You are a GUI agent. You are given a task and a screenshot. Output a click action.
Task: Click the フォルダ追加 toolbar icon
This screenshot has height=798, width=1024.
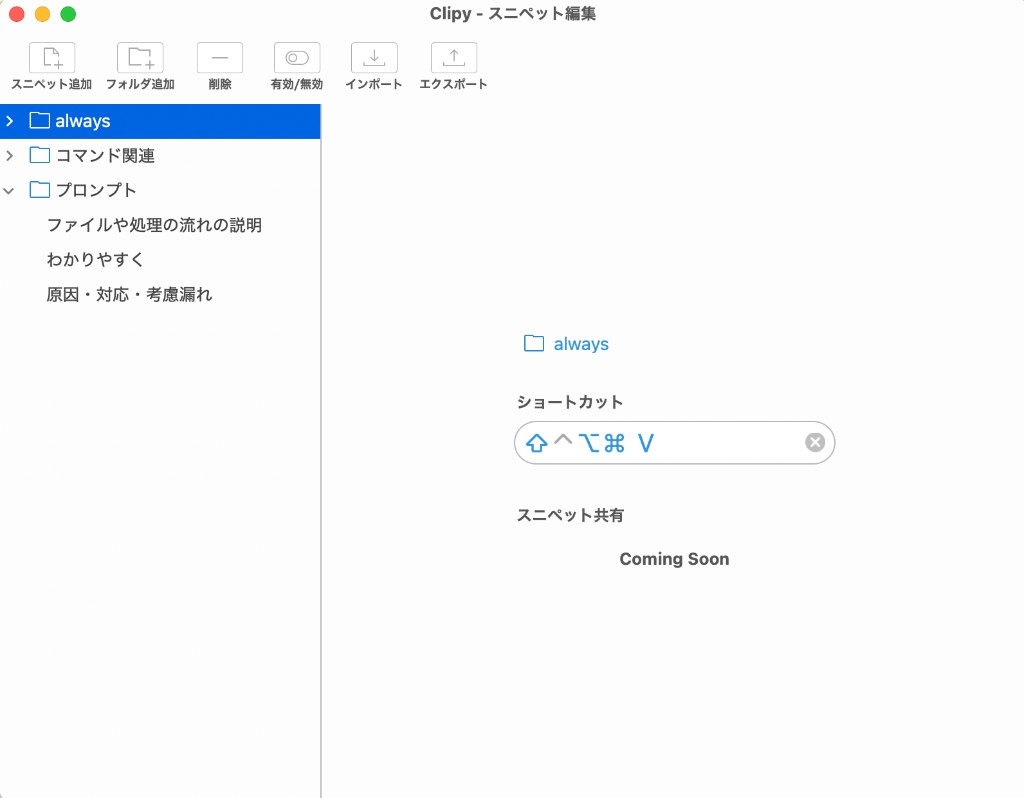[x=138, y=57]
